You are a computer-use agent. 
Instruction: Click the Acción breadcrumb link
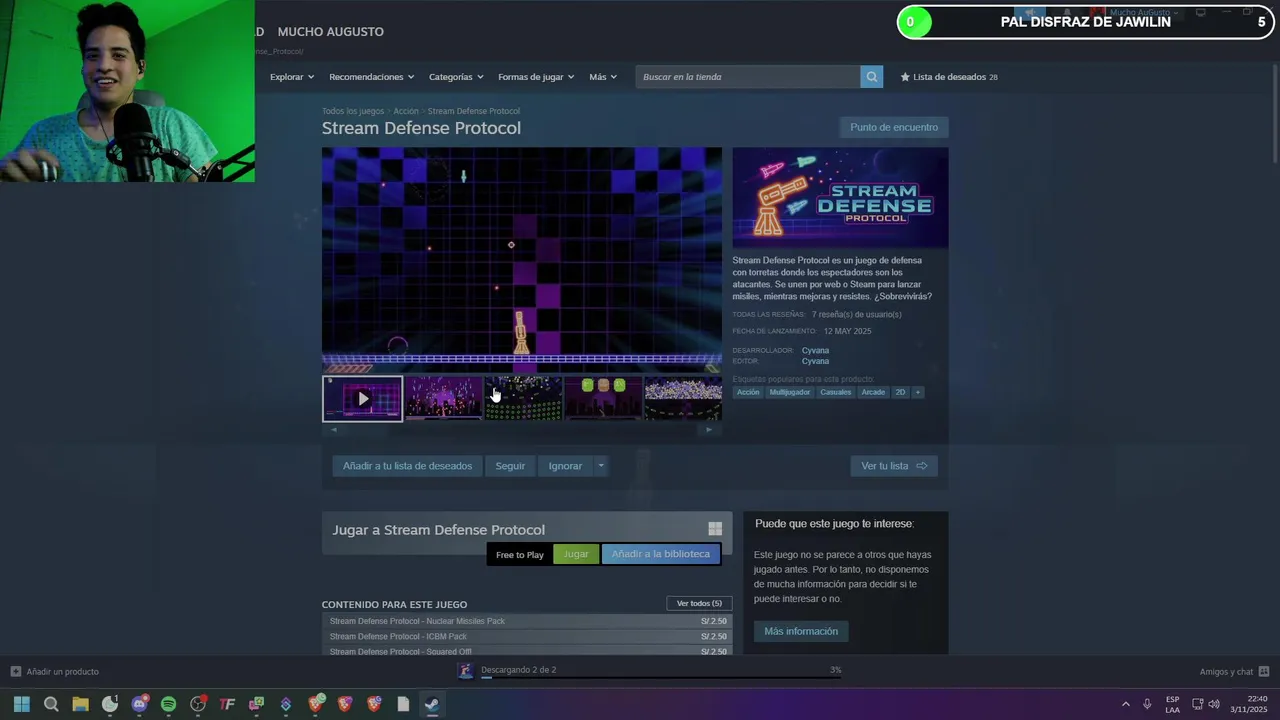[x=406, y=111]
